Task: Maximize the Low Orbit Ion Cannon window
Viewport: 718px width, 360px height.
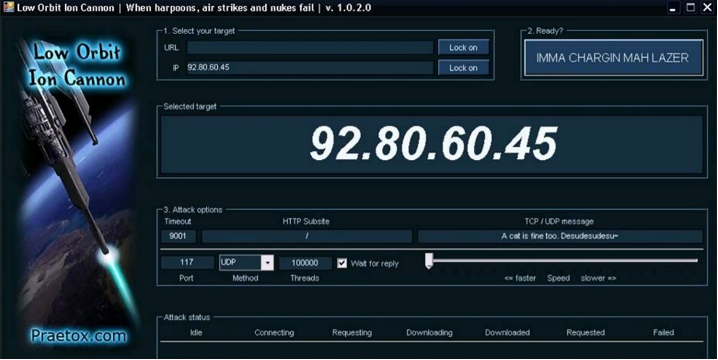Action: click(691, 8)
